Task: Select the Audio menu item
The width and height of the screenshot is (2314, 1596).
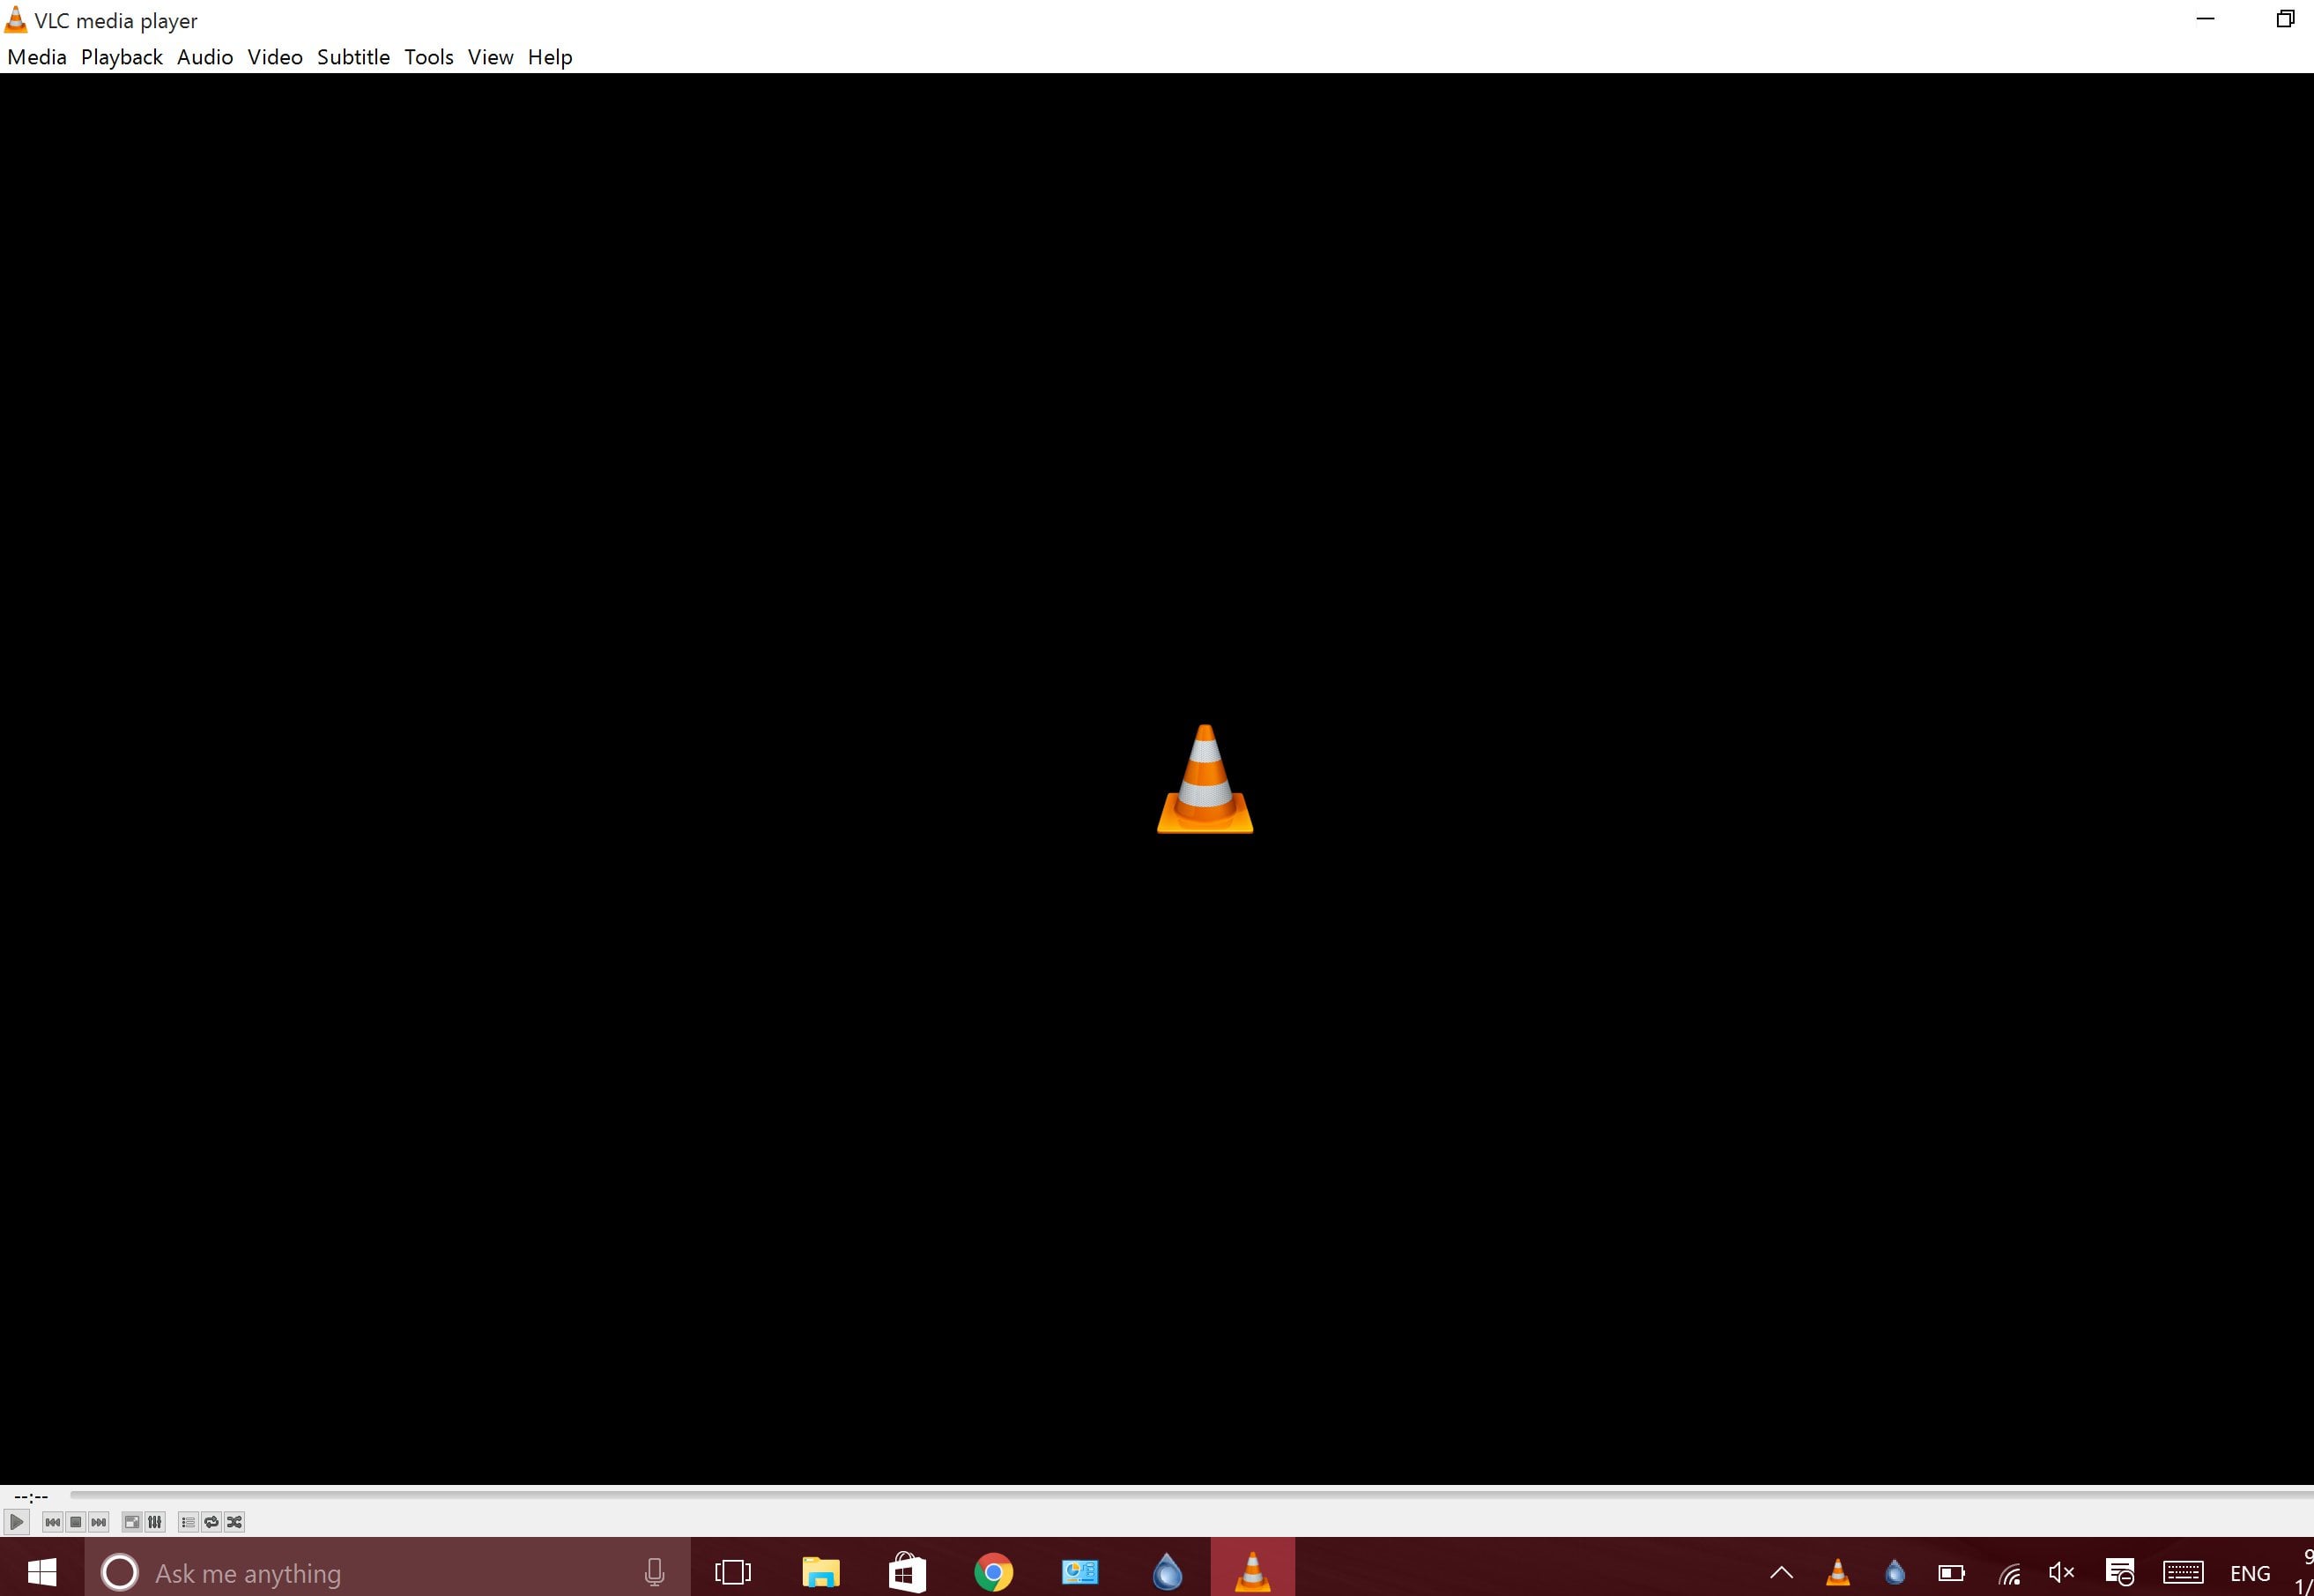Action: click(x=204, y=56)
